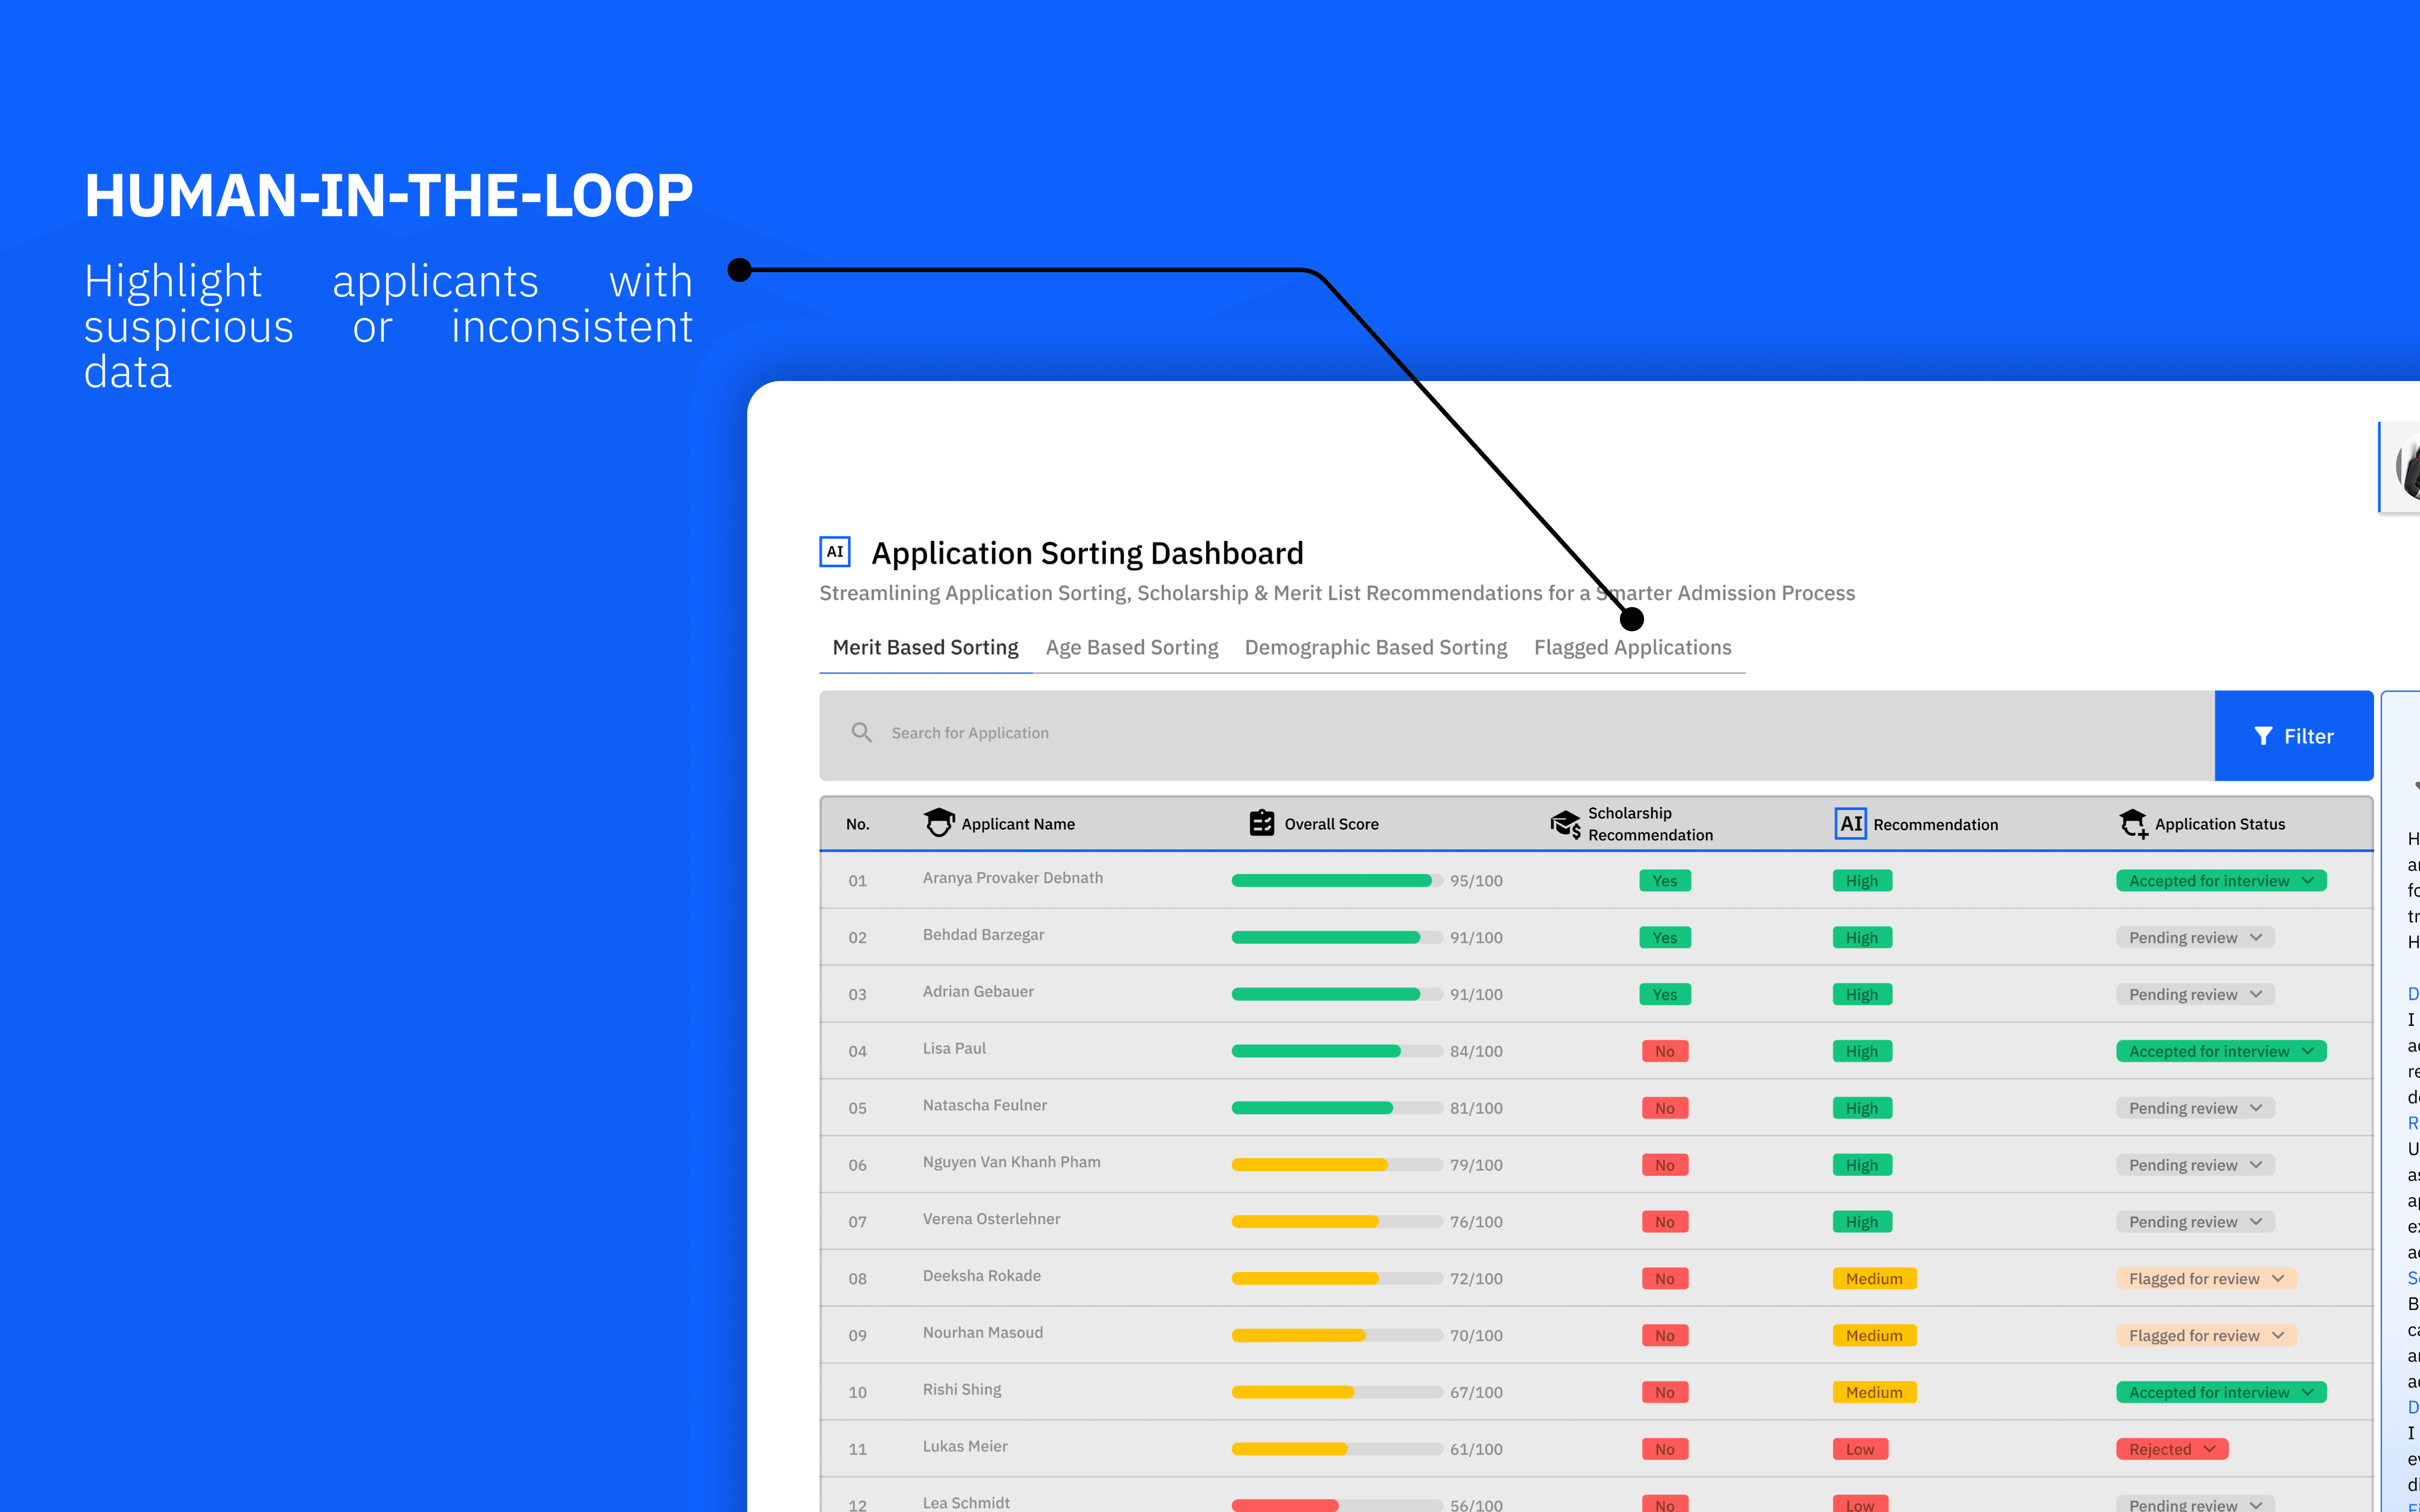Image resolution: width=2420 pixels, height=1512 pixels.
Task: Click the AI Recommendation column icon
Action: (1850, 823)
